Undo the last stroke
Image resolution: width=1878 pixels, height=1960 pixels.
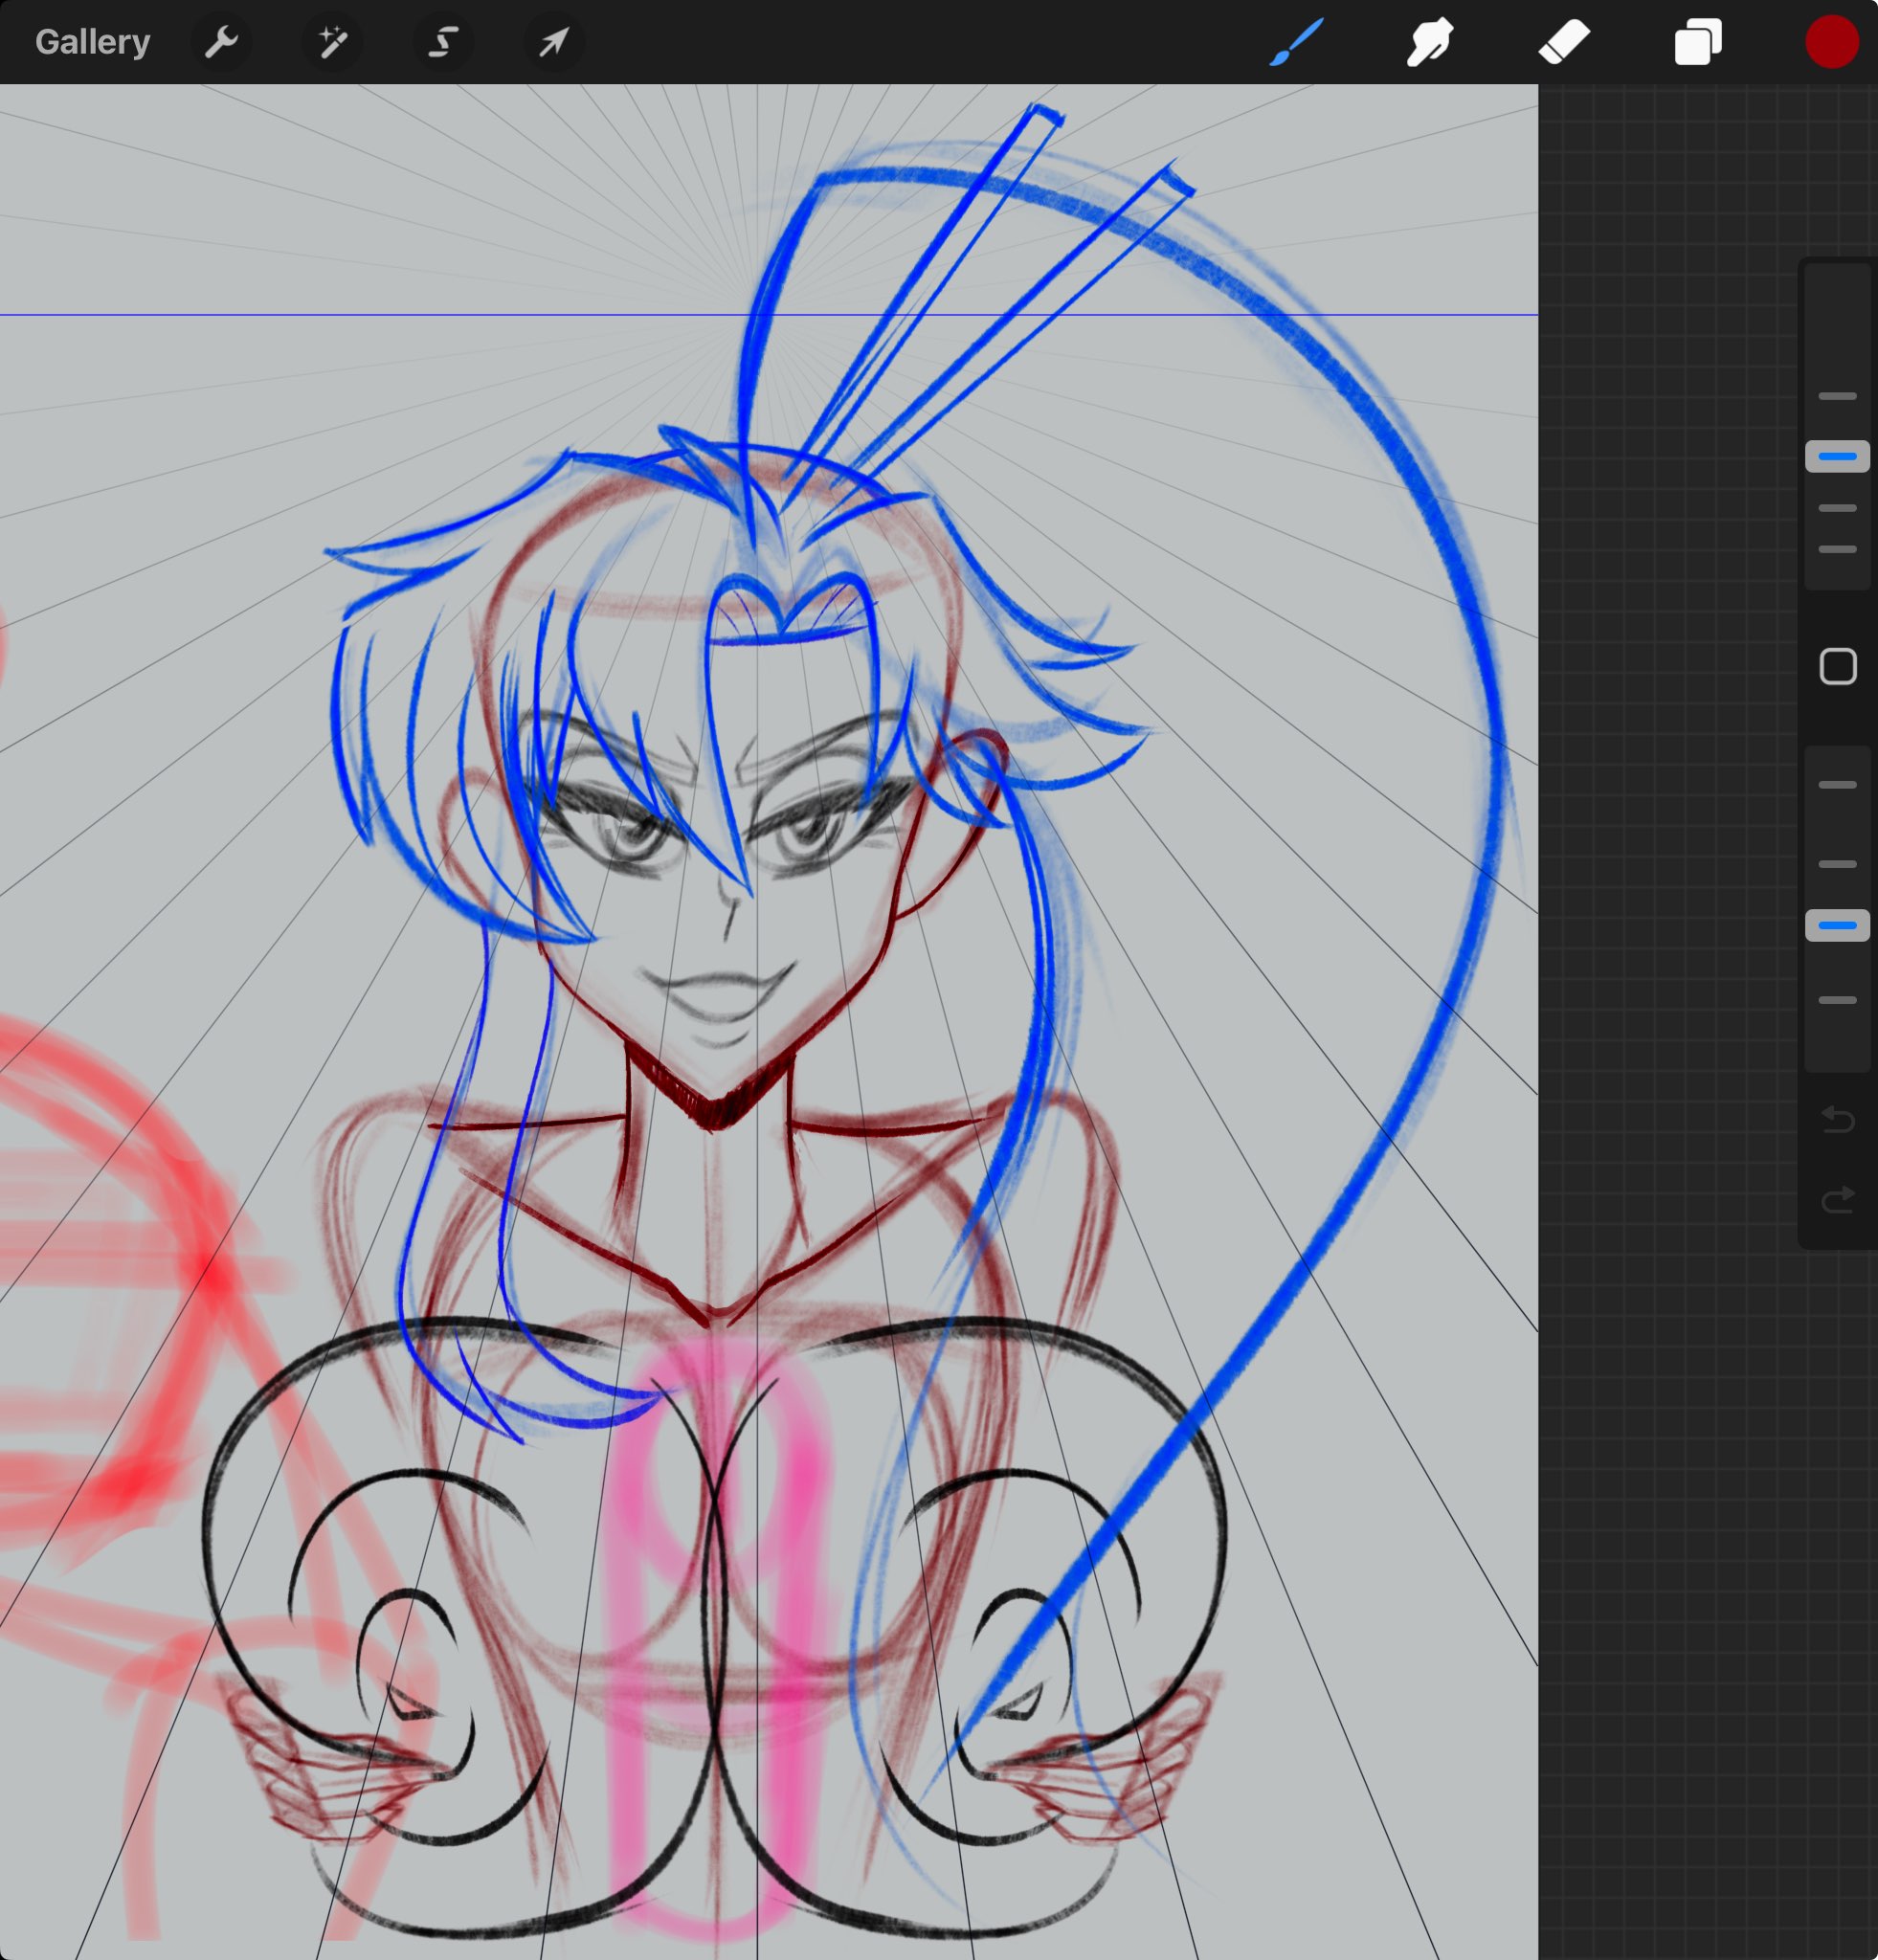coord(1838,1120)
